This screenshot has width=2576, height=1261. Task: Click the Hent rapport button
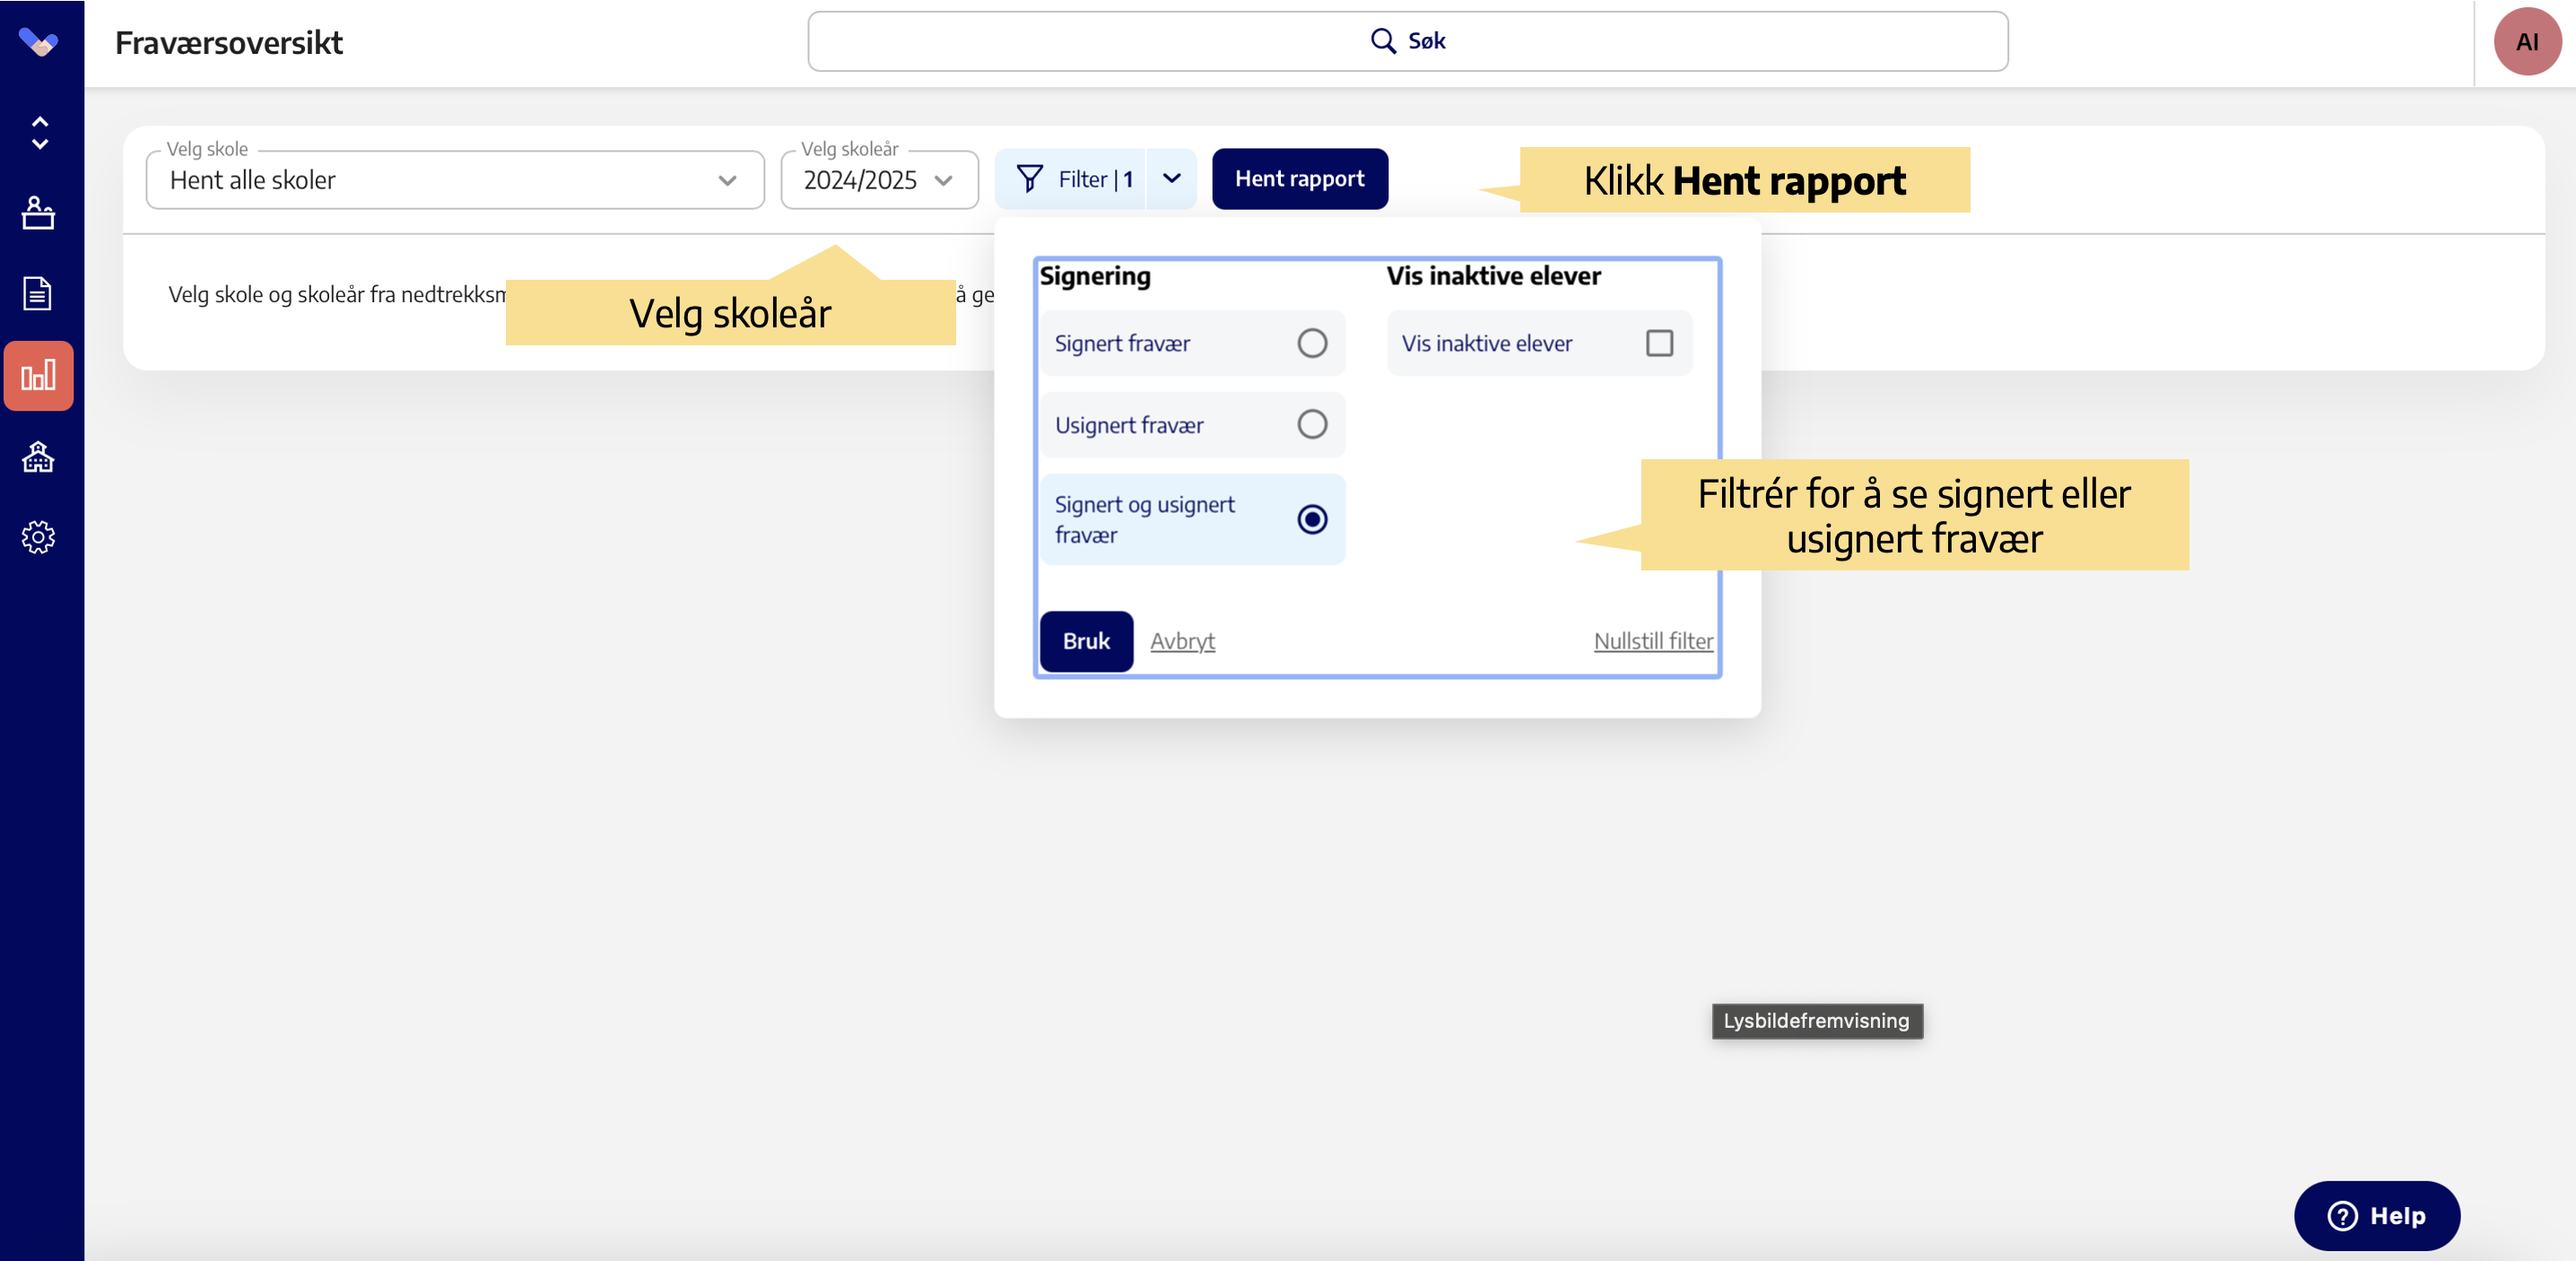tap(1299, 180)
